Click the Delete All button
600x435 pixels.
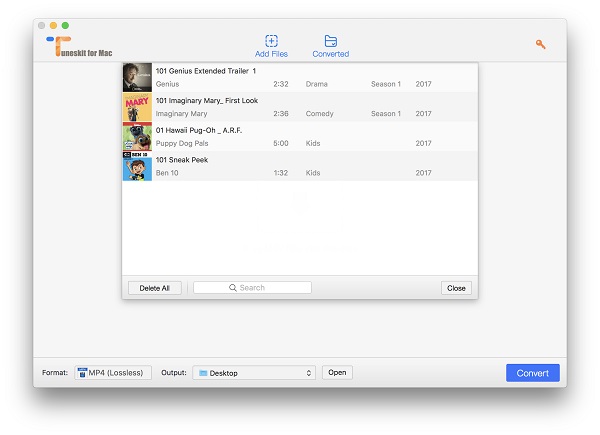[x=155, y=288]
